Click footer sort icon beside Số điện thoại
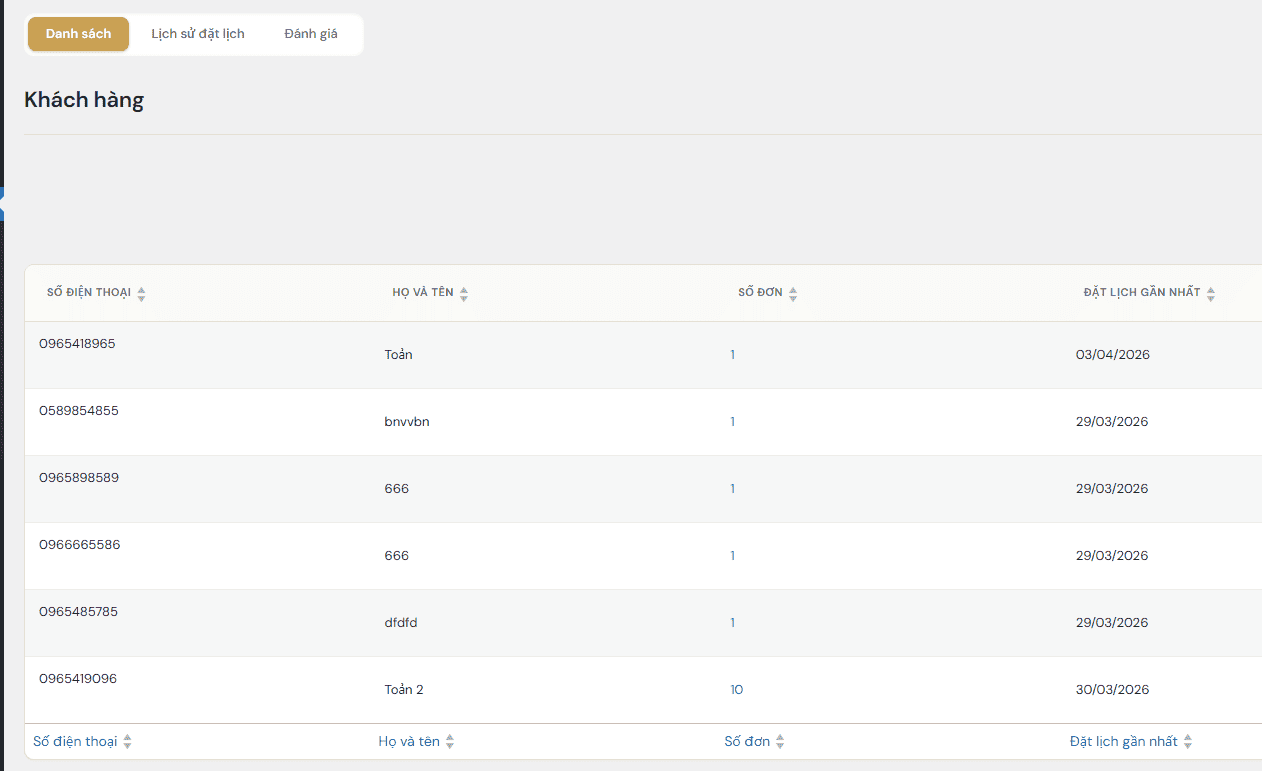 [127, 742]
